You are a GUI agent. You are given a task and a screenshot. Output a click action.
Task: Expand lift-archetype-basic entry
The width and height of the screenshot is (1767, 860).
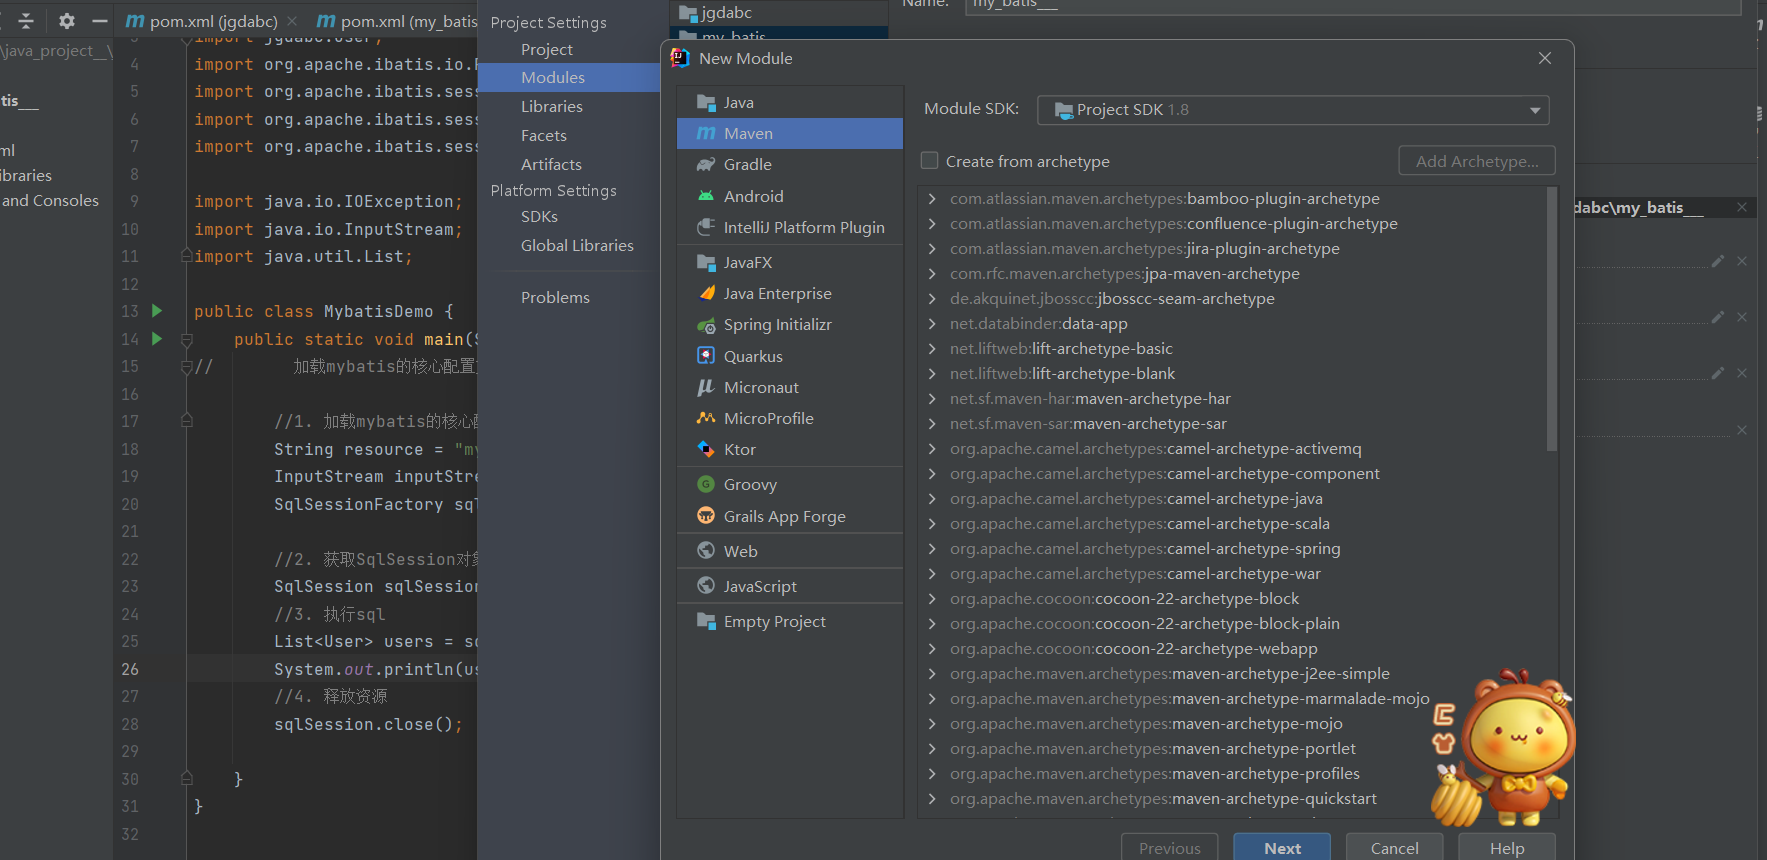pos(932,349)
